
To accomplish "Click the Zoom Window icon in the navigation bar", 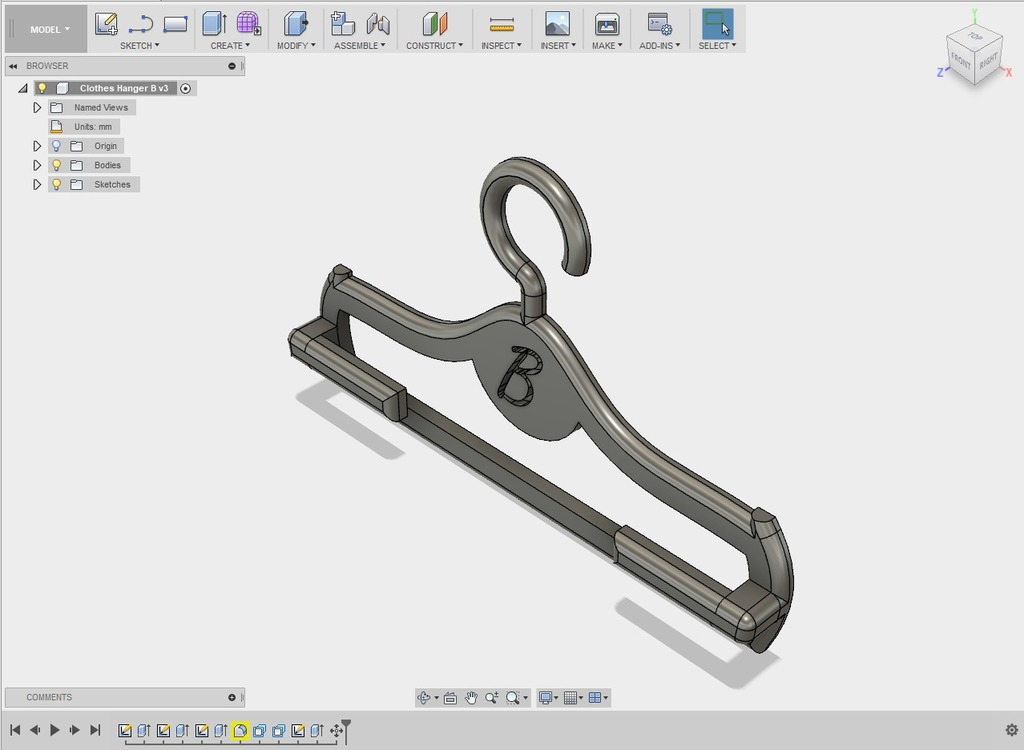I will [513, 698].
